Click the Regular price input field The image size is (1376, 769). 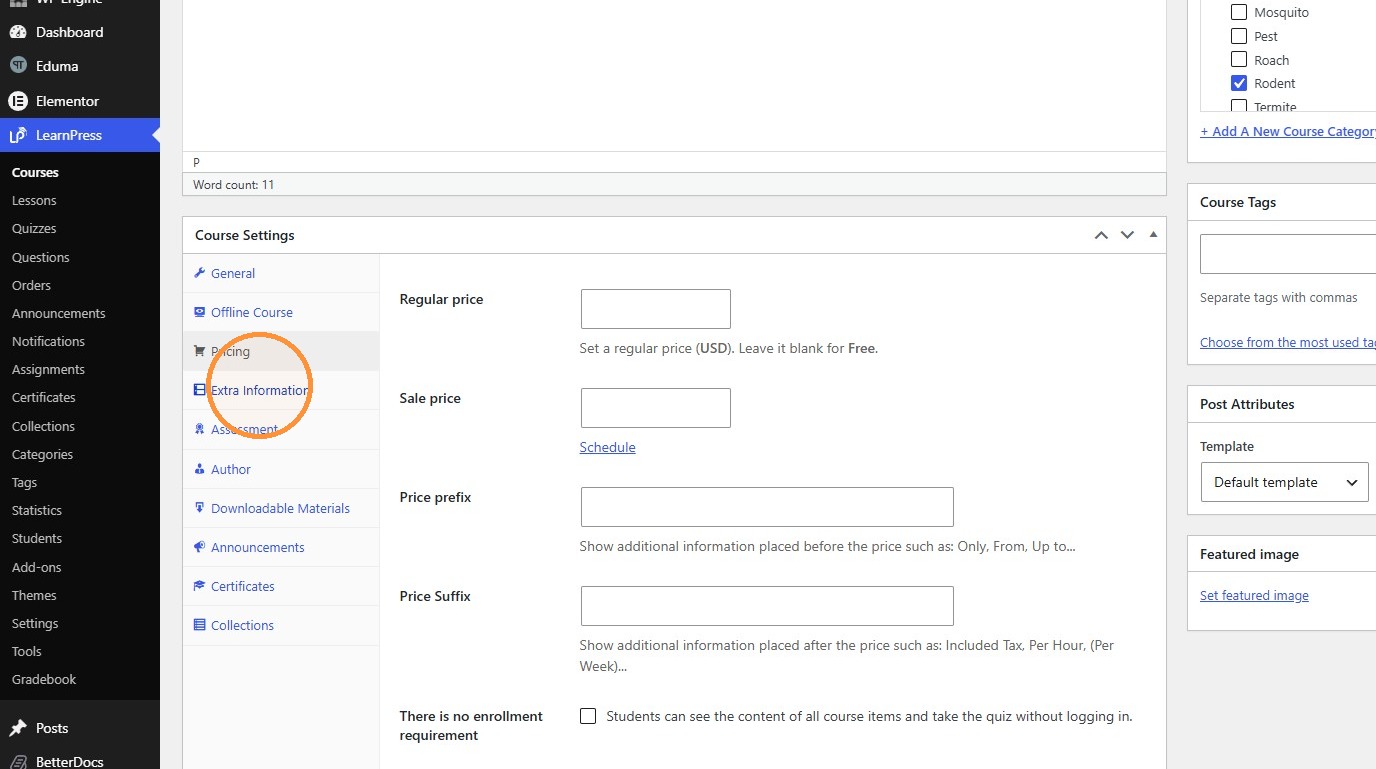(656, 309)
